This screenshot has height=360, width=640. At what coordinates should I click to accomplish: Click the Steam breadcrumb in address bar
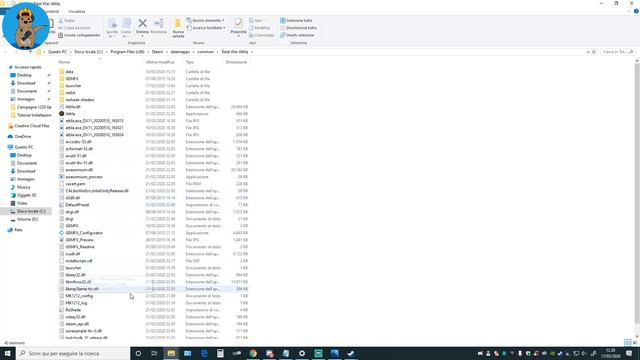(157, 52)
